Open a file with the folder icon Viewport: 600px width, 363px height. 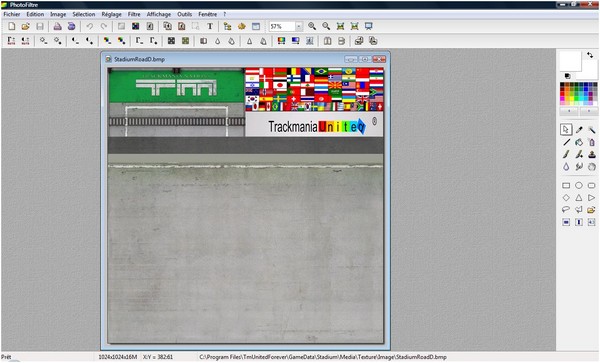tap(26, 26)
